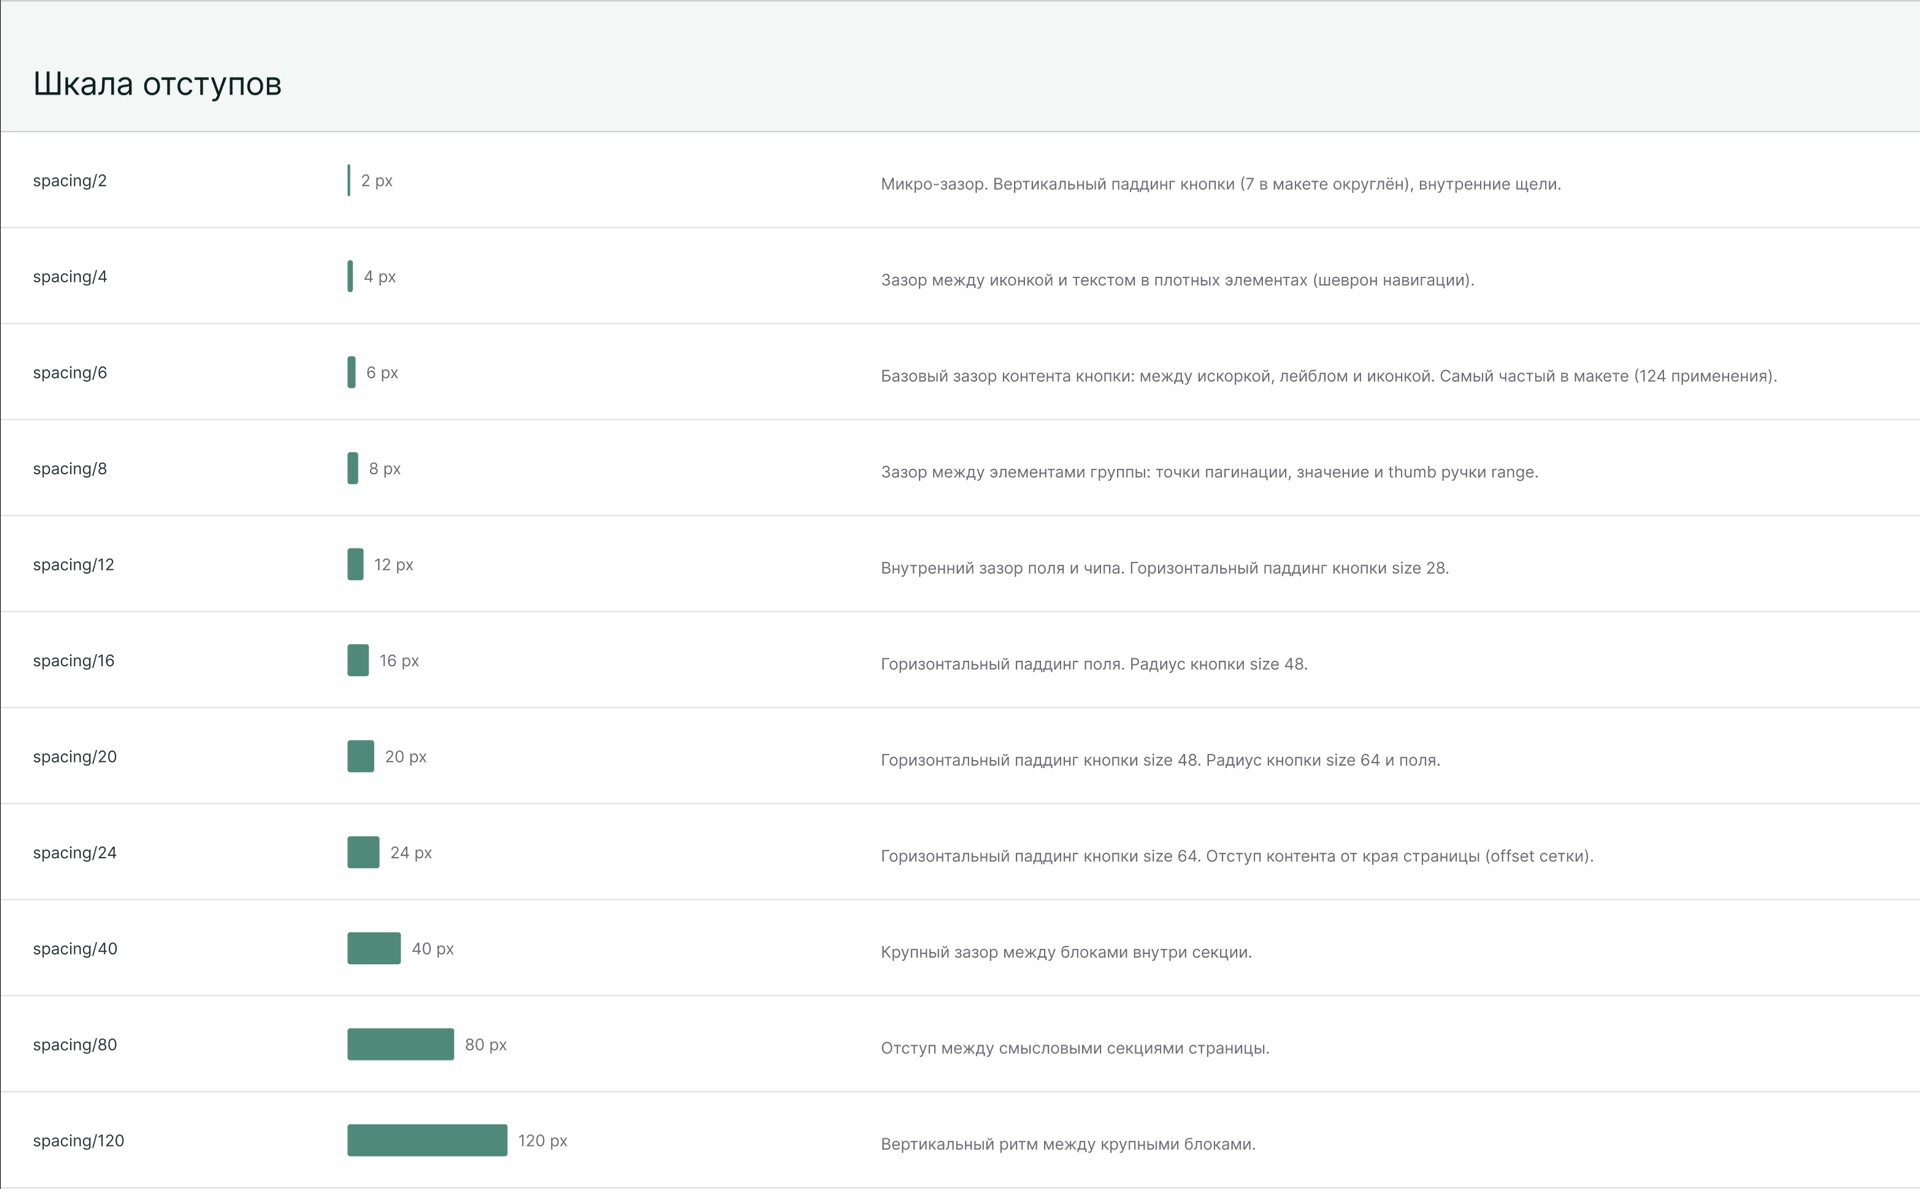Click the description "Горизонтальный паддинг поля. Радиус кнопки size 48."
Image resolution: width=1920 pixels, height=1189 pixels.
(x=1094, y=664)
